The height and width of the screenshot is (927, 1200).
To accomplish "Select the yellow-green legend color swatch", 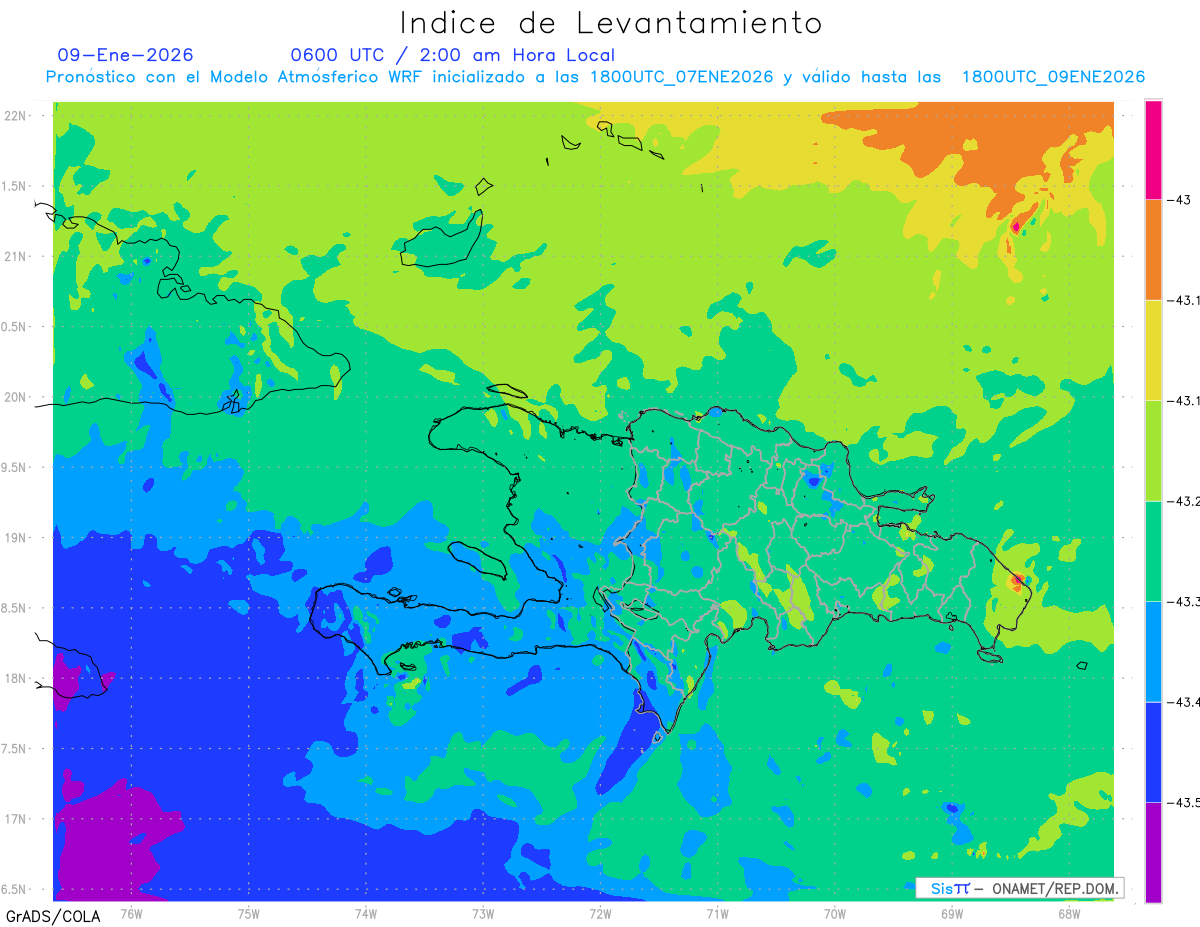I will [x=1153, y=450].
